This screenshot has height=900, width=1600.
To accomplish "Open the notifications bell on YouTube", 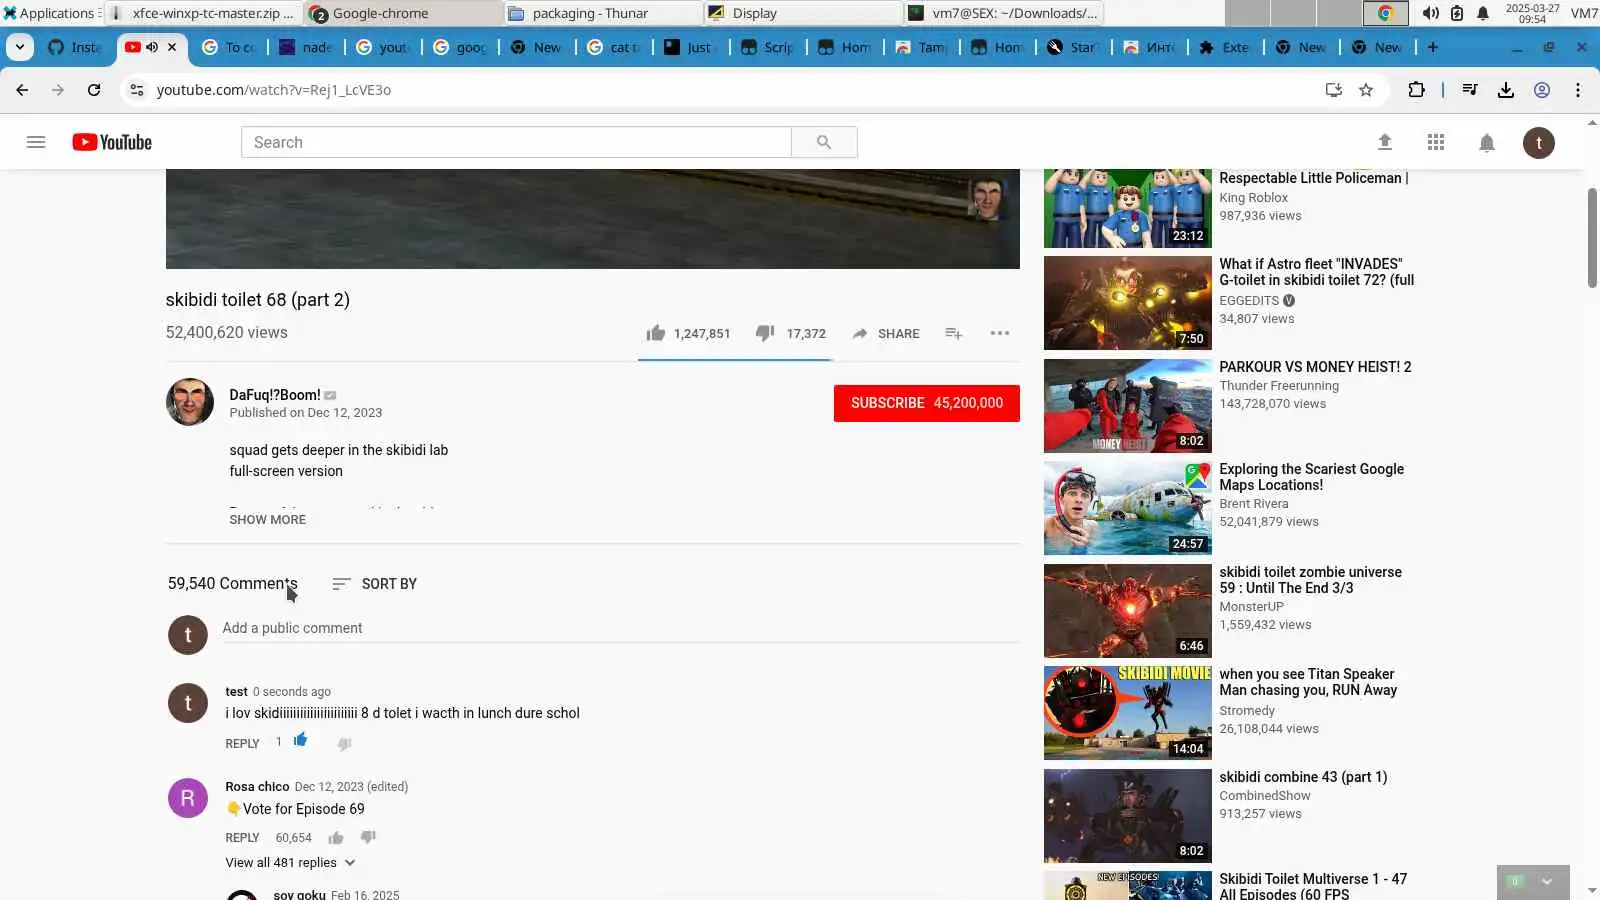I will pyautogui.click(x=1487, y=143).
